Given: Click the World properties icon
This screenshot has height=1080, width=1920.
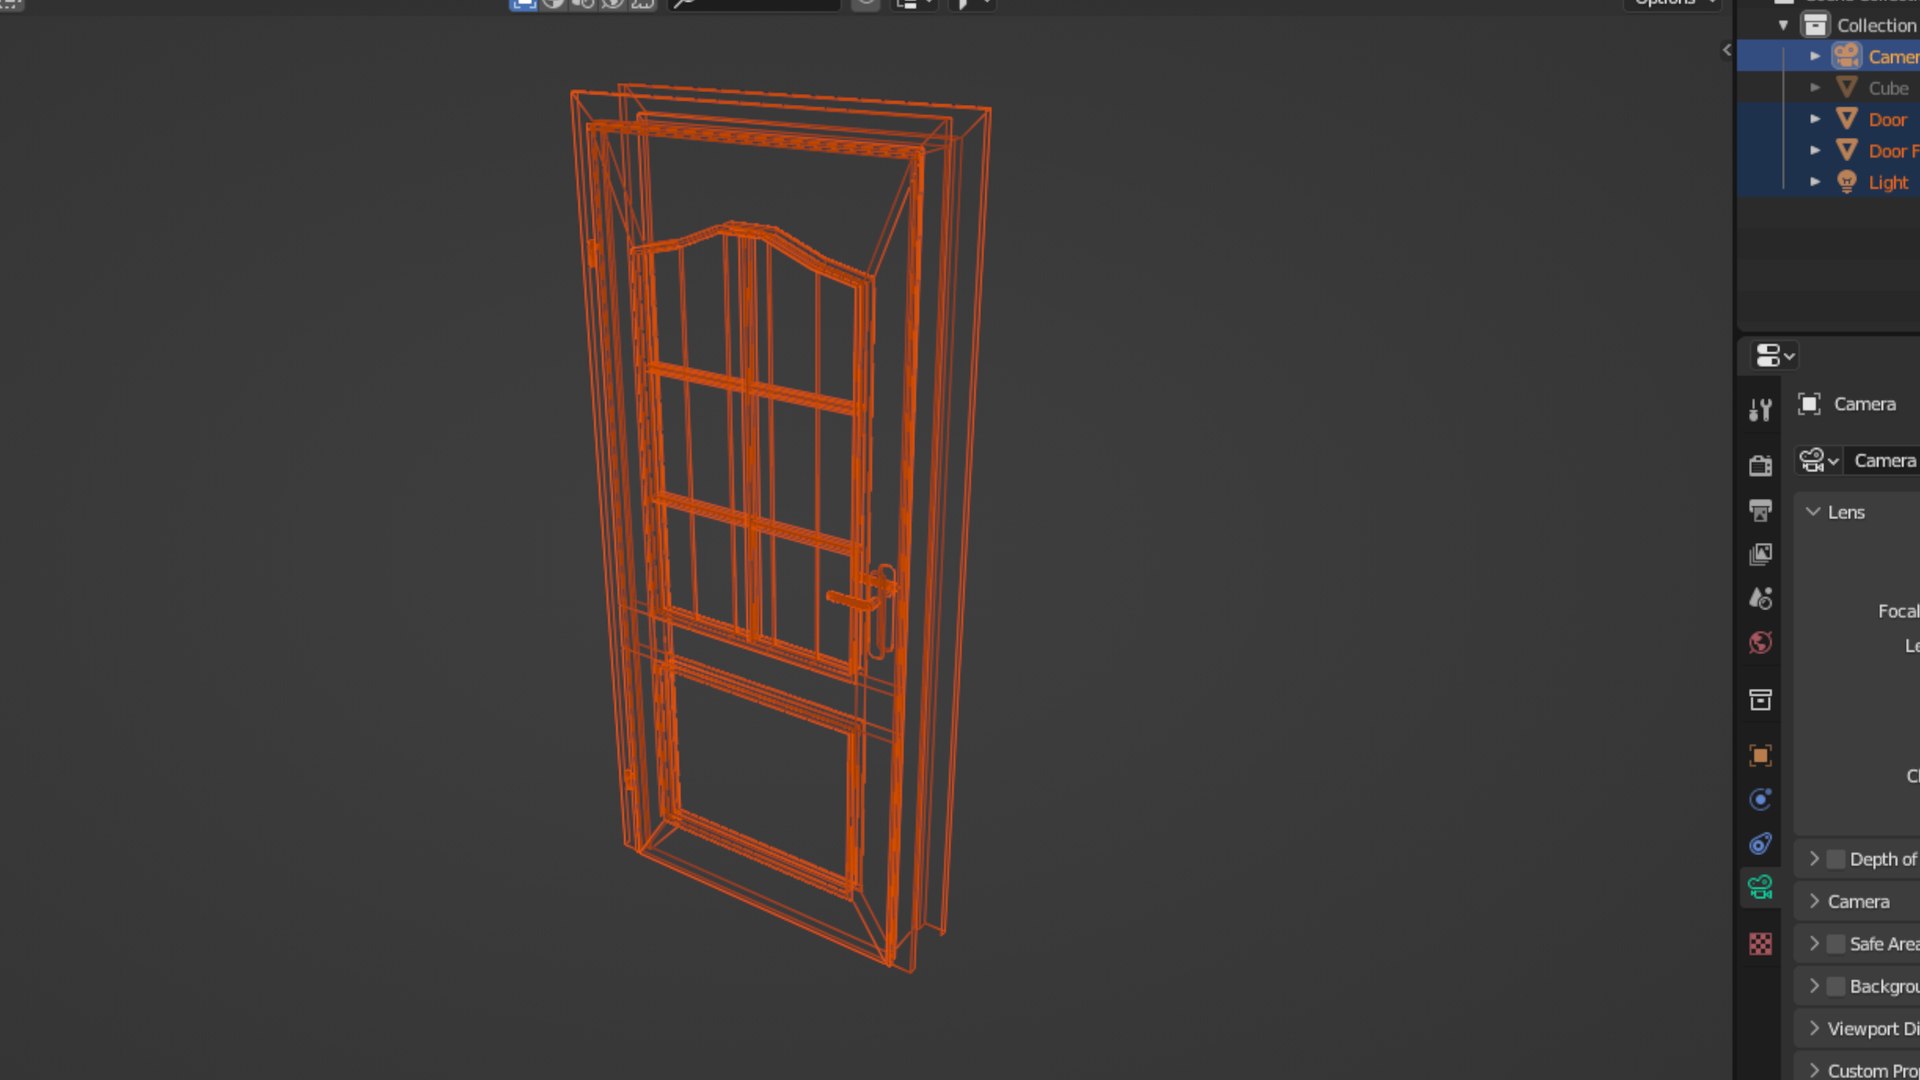Looking at the screenshot, I should click(x=1760, y=642).
